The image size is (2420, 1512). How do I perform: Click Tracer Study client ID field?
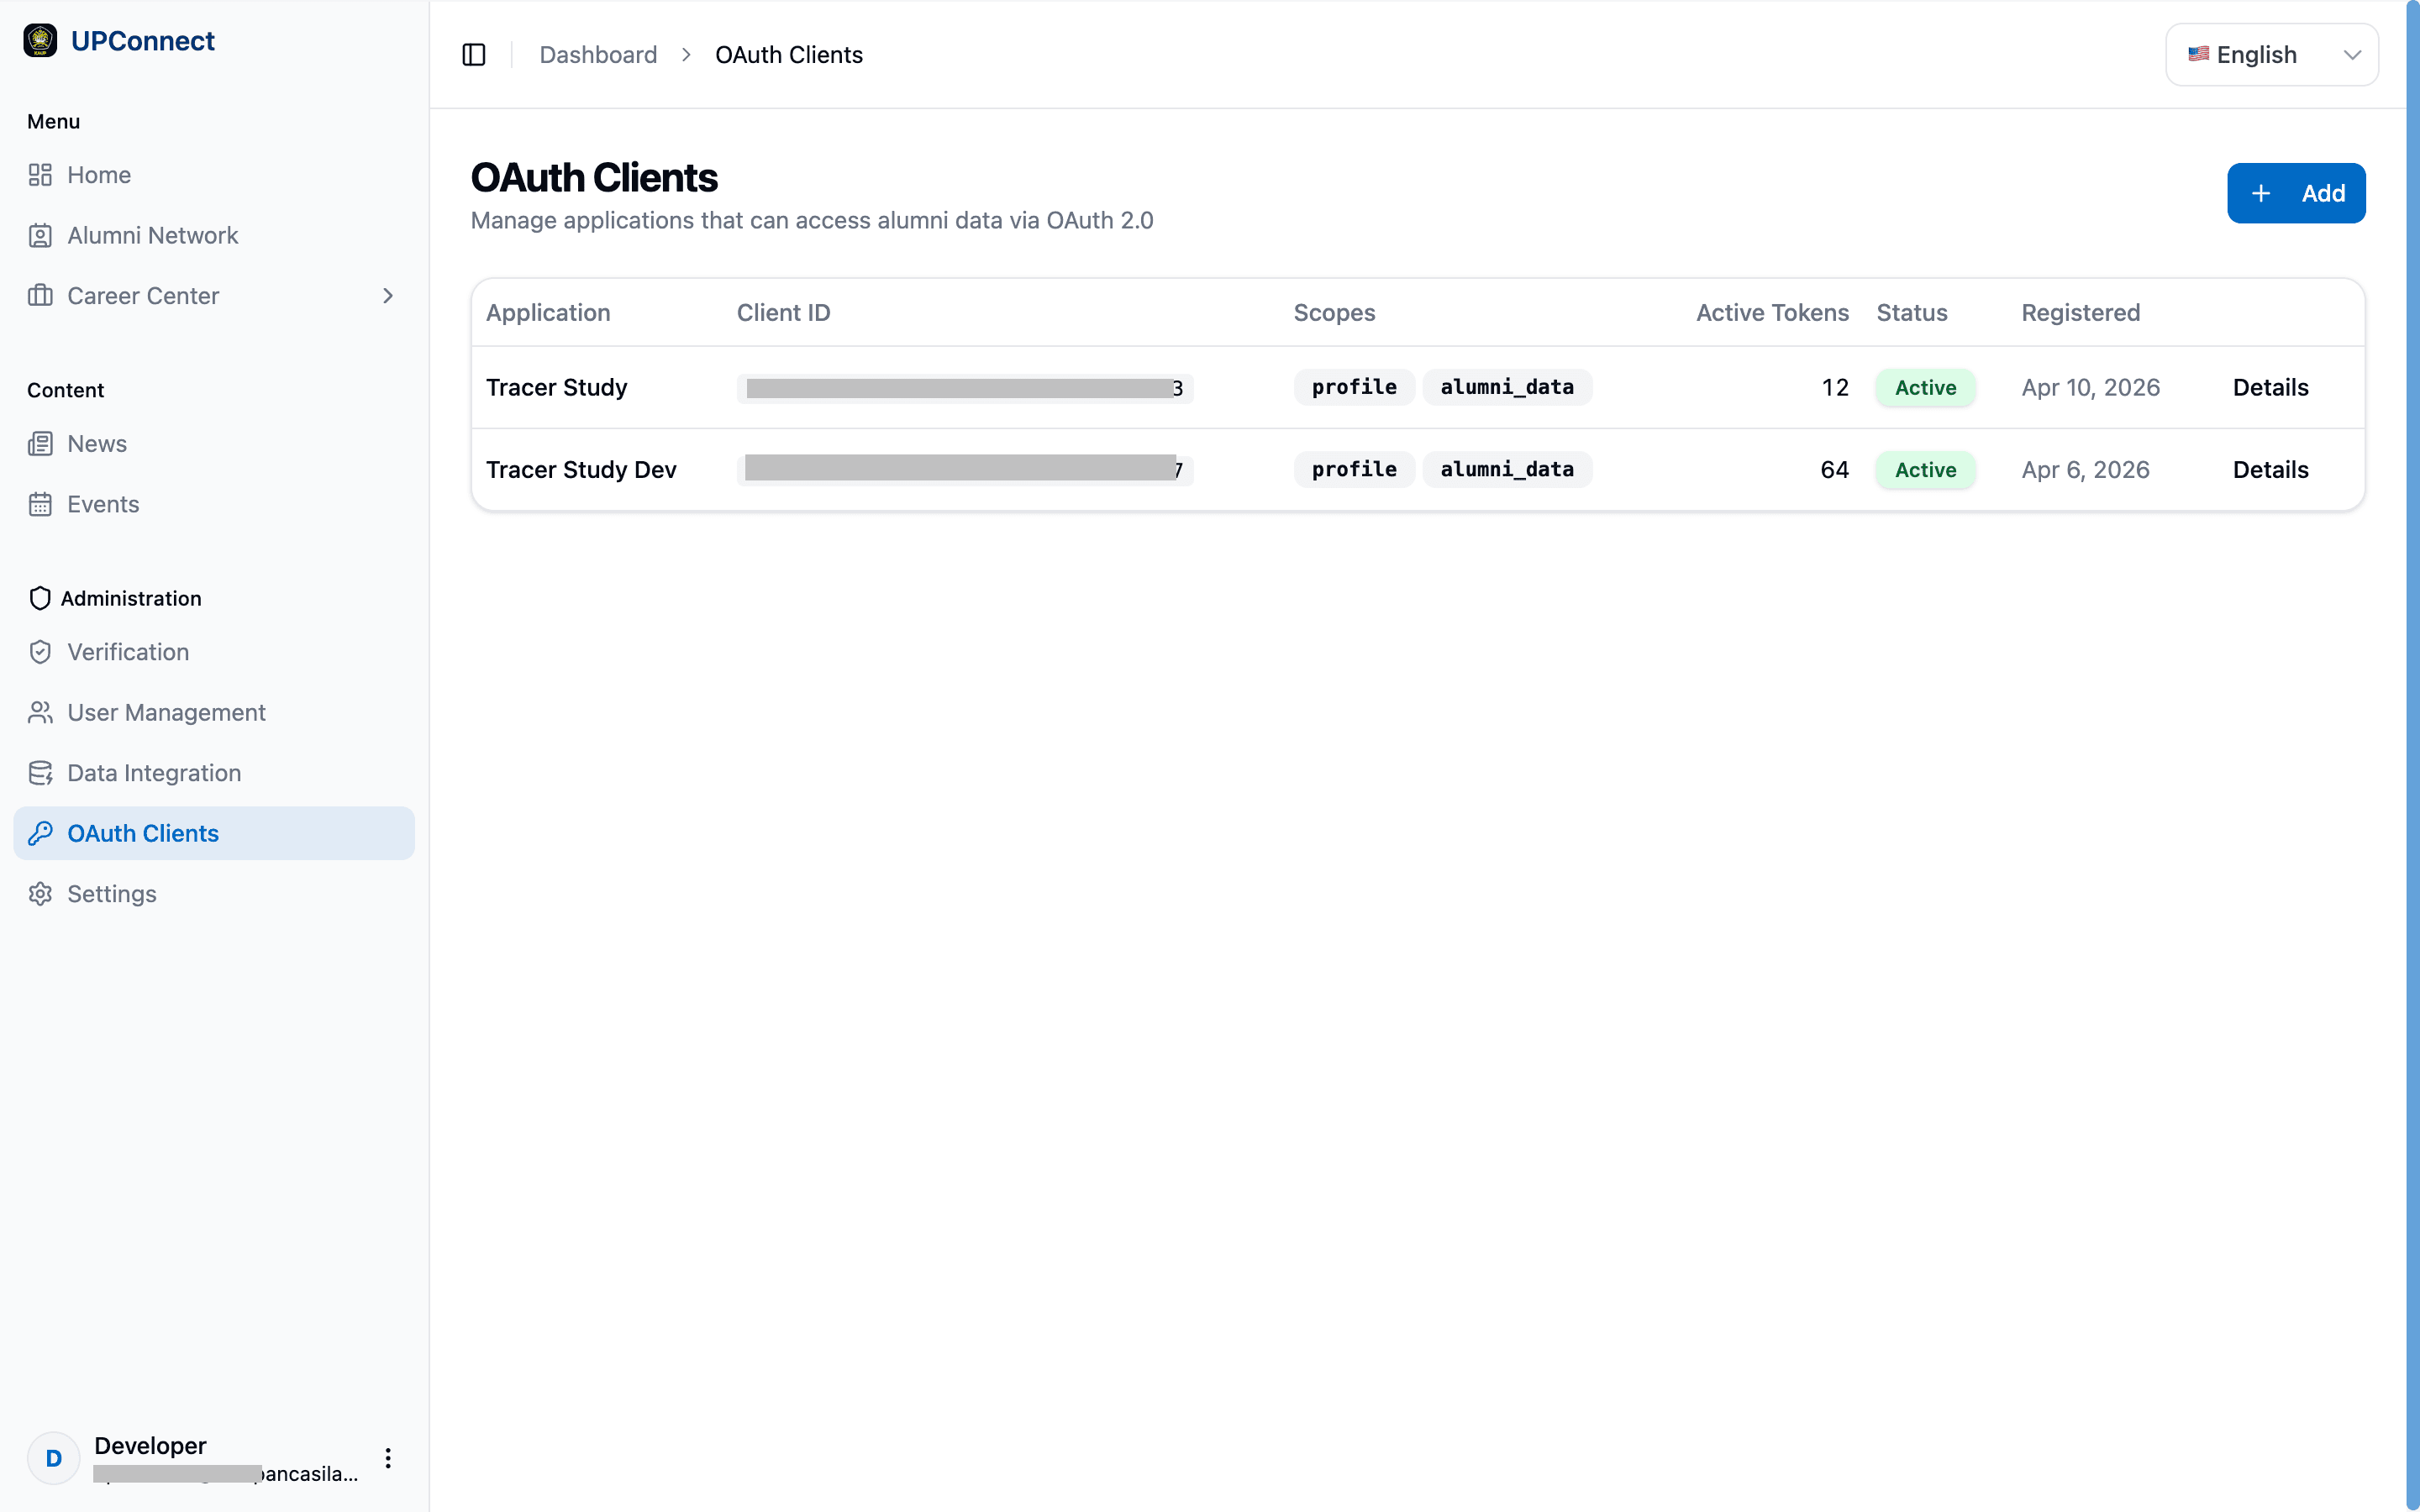[965, 388]
